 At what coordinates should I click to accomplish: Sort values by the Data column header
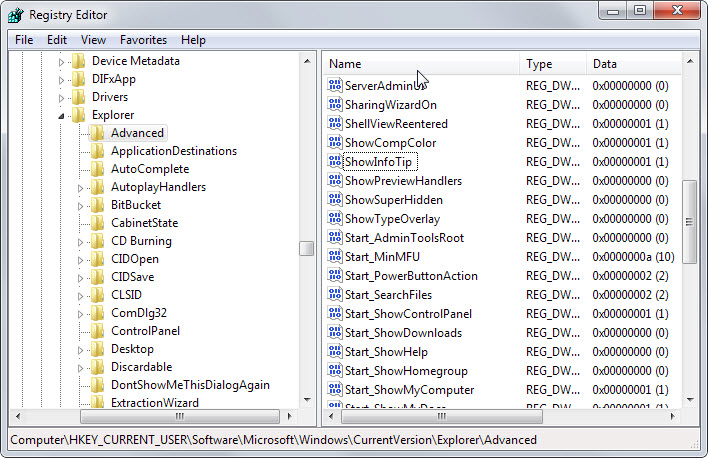click(x=634, y=64)
